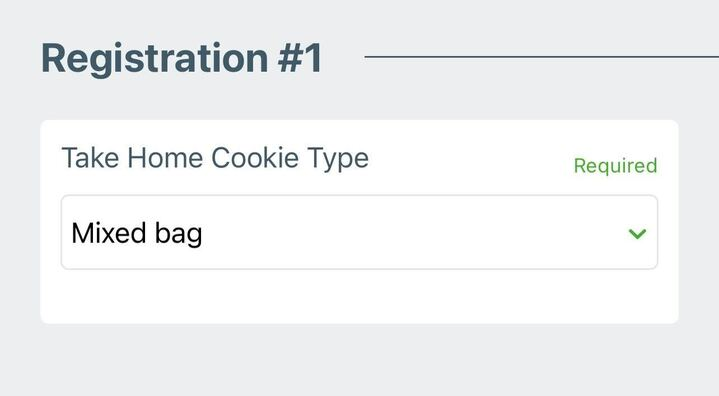Click the line beside the Registration #1 heading

(x=542, y=57)
